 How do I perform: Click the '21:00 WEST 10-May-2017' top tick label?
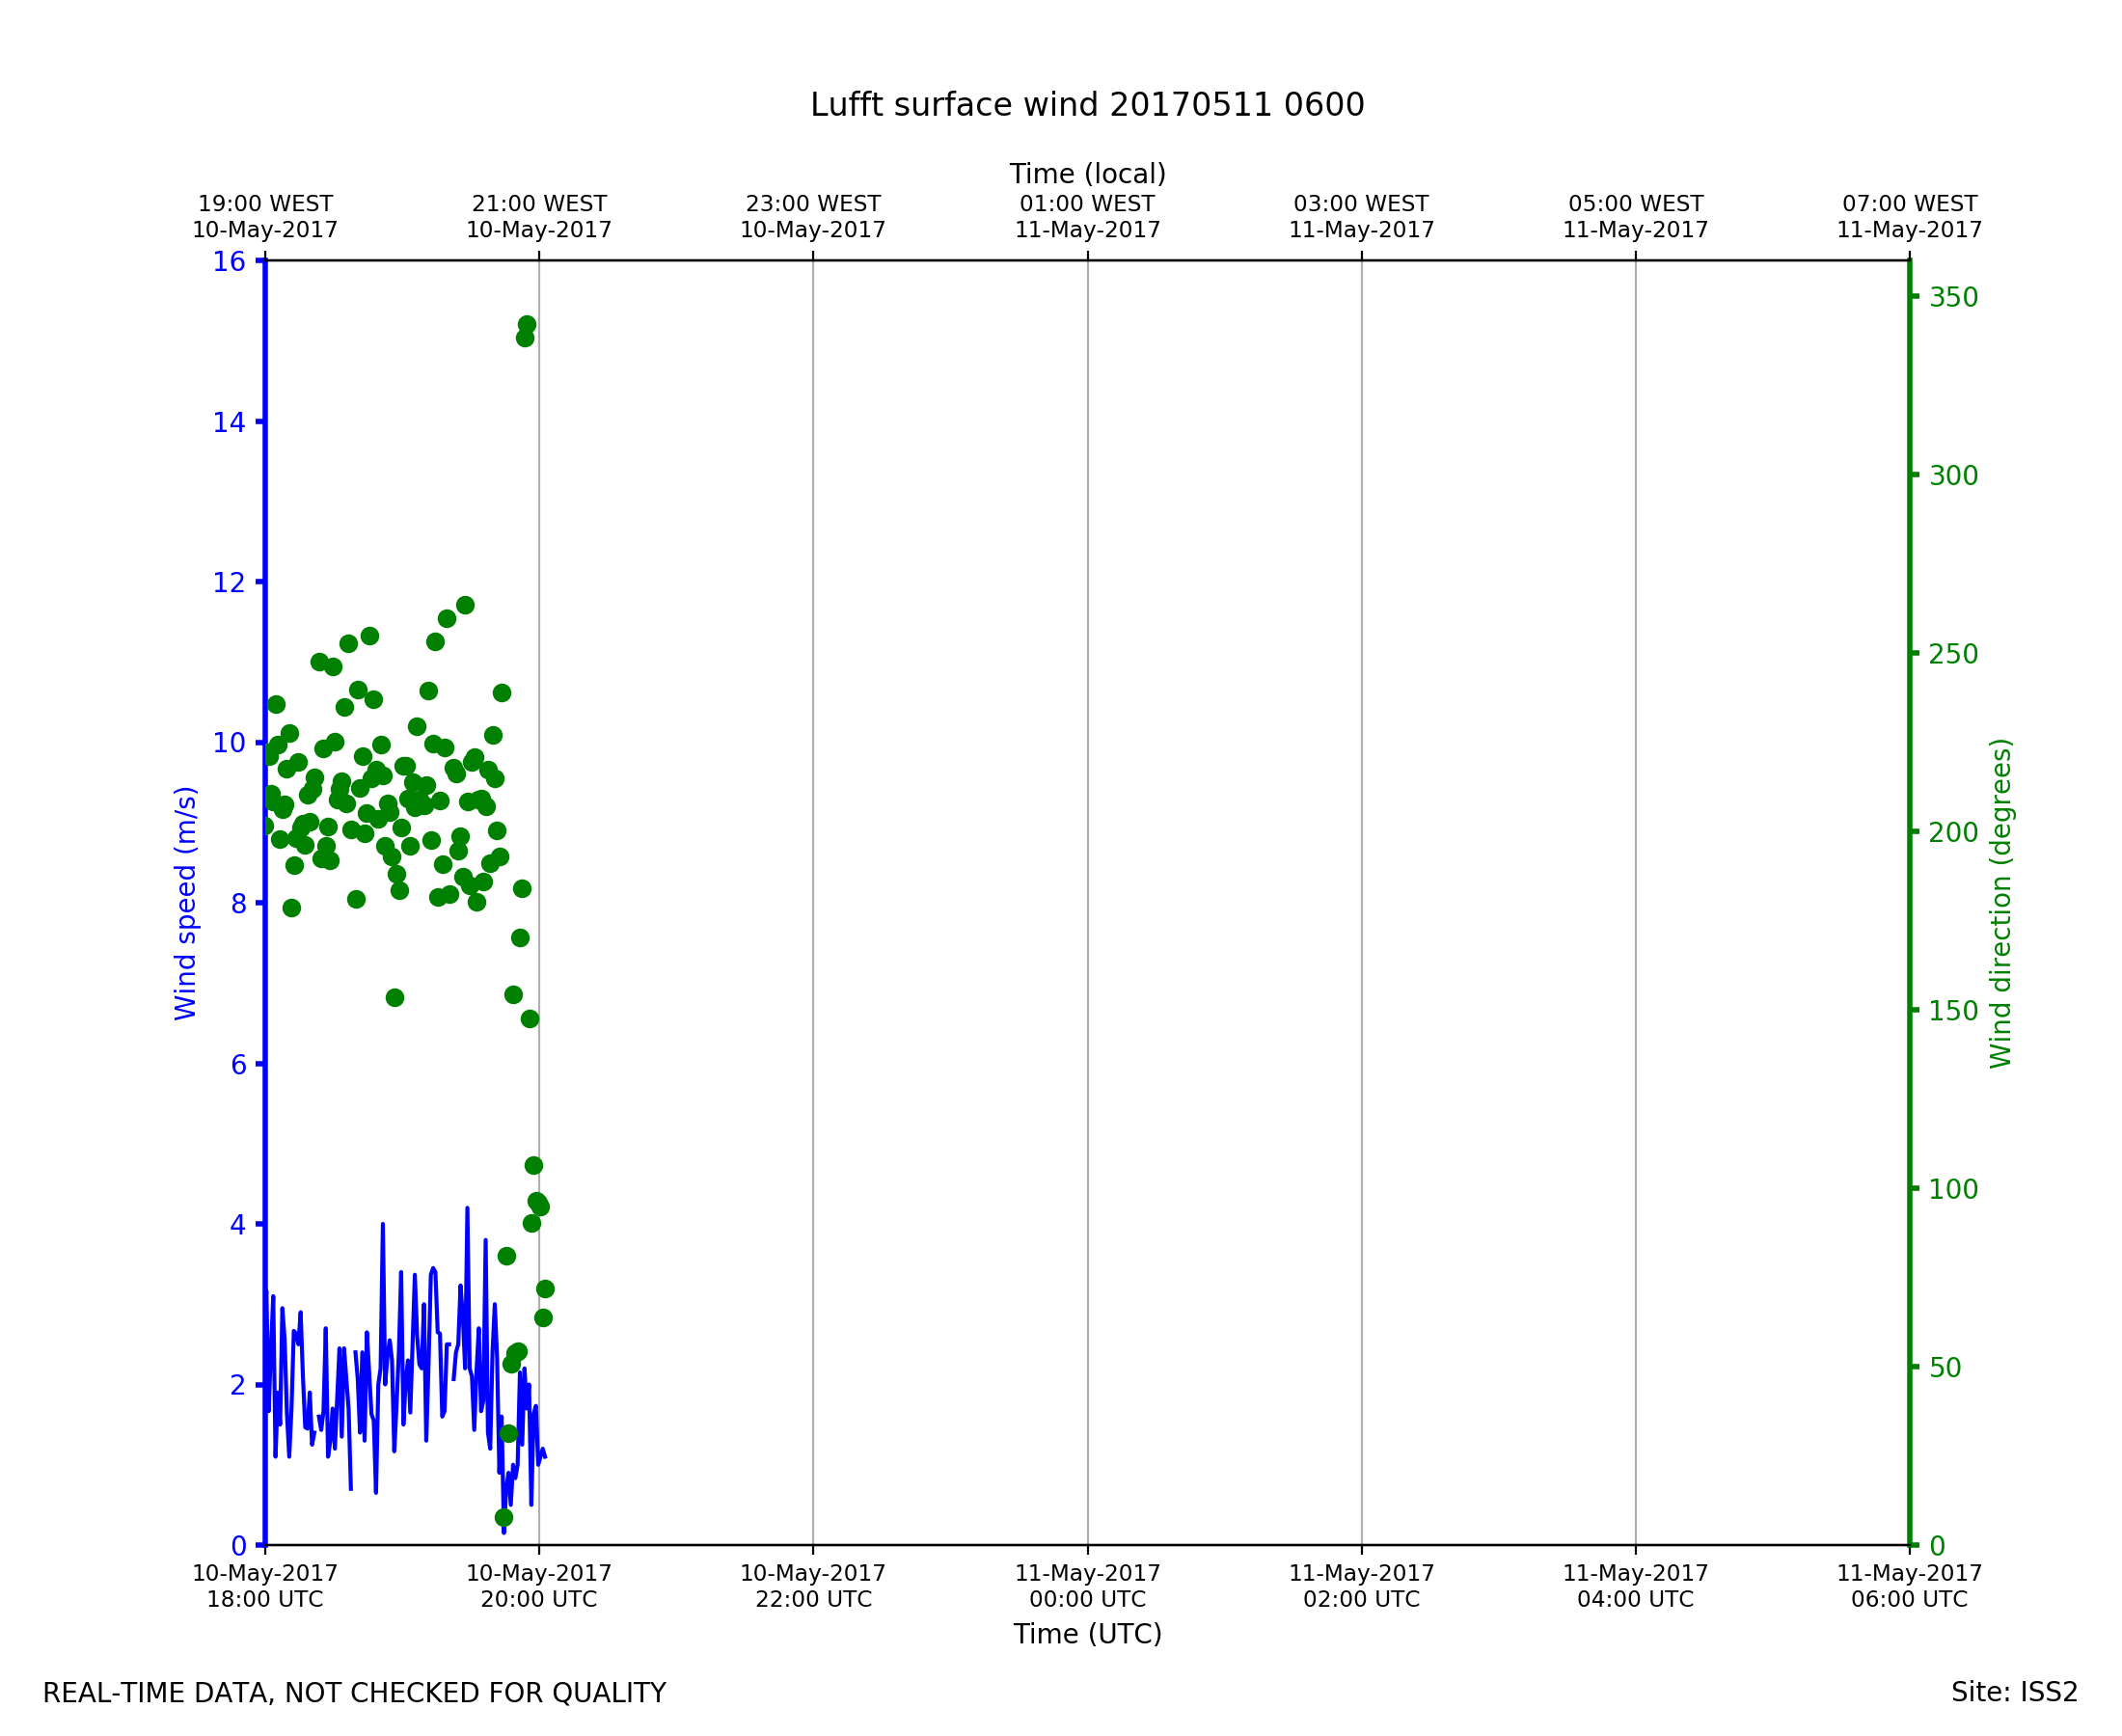click(x=538, y=217)
